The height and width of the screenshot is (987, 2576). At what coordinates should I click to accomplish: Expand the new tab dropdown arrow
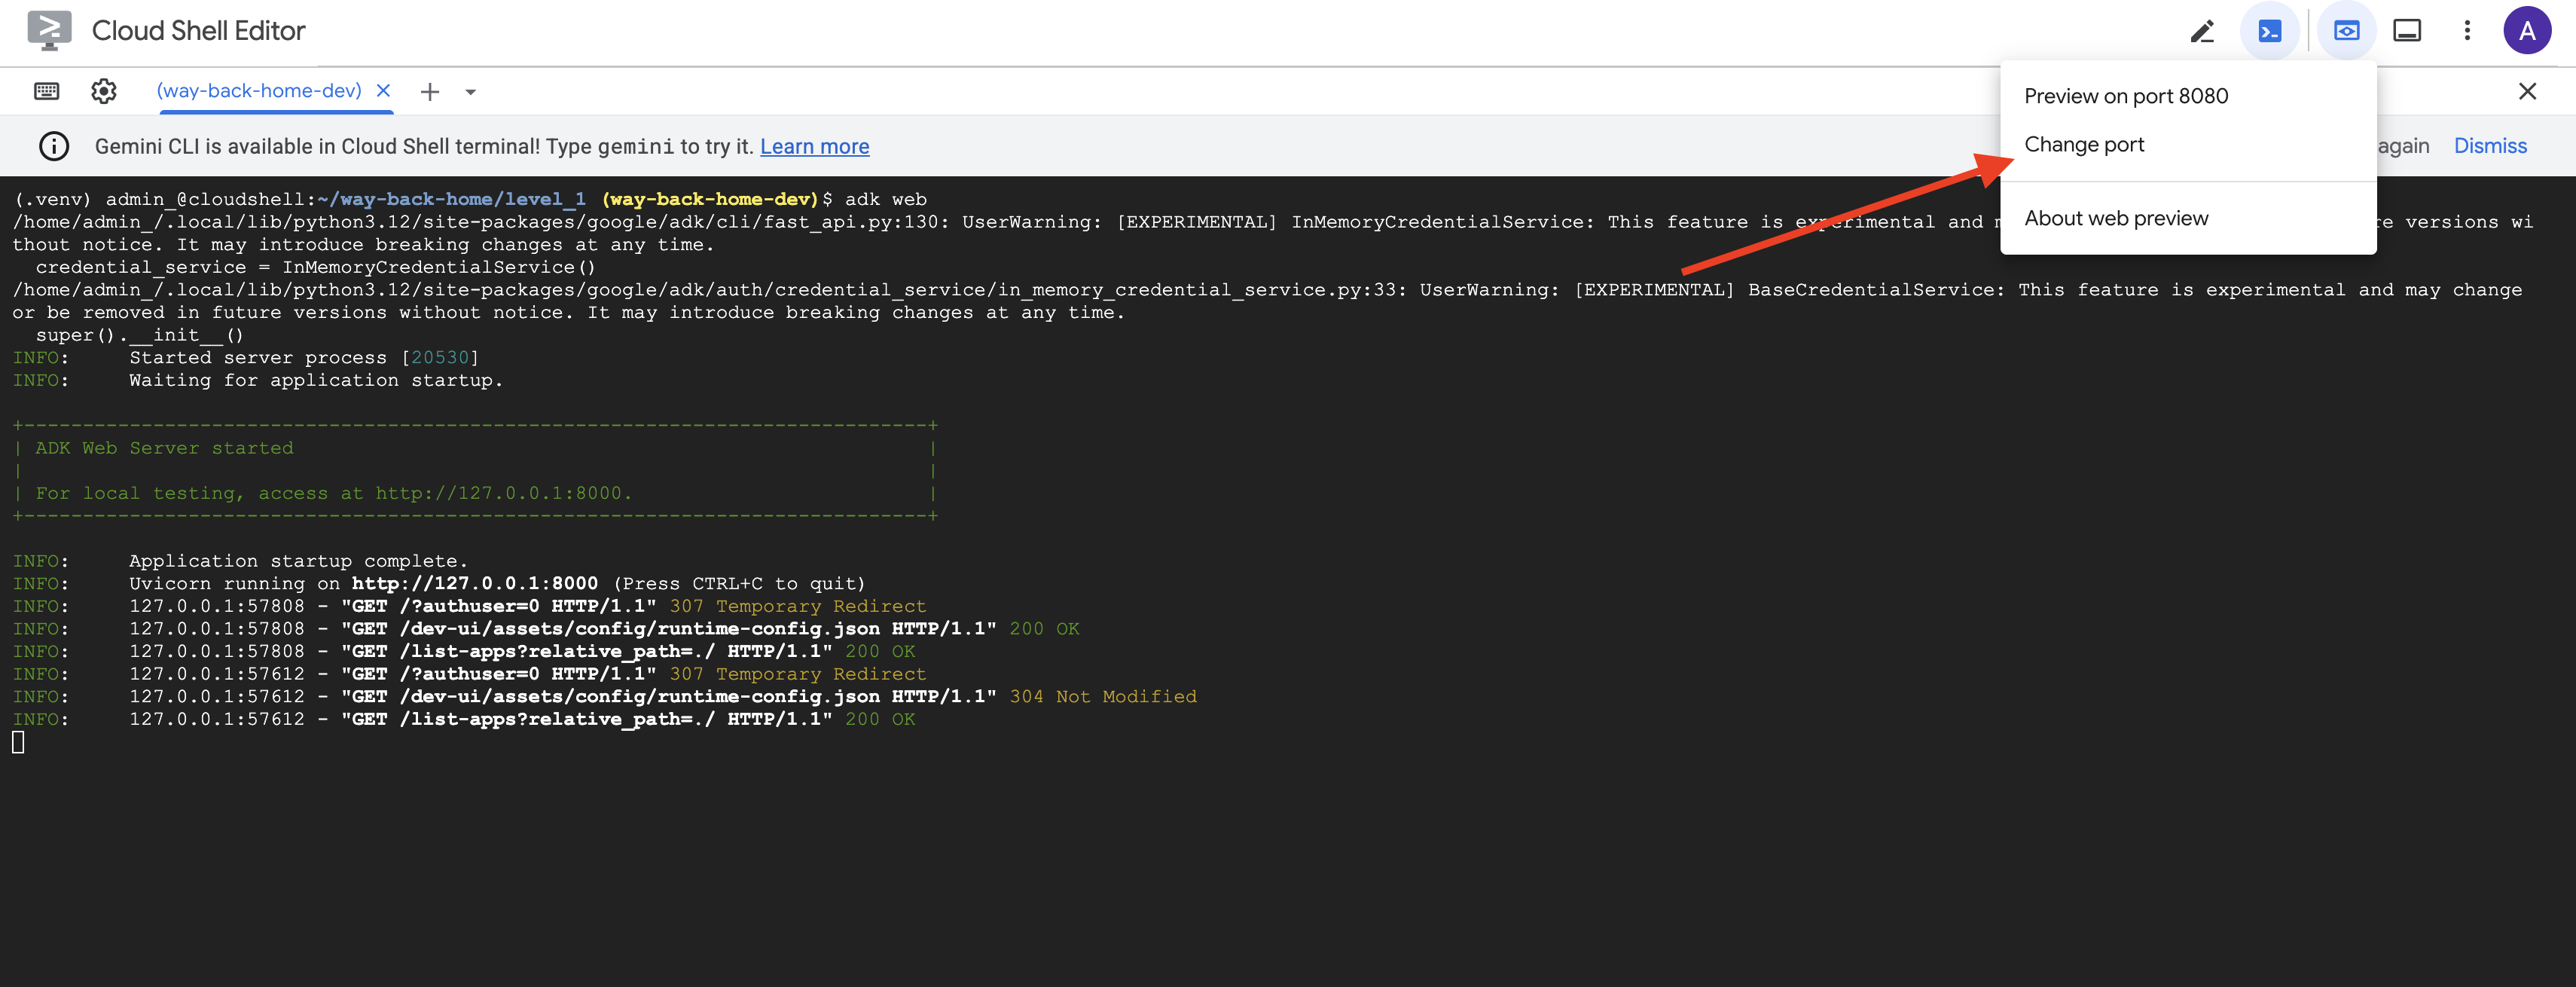[470, 92]
